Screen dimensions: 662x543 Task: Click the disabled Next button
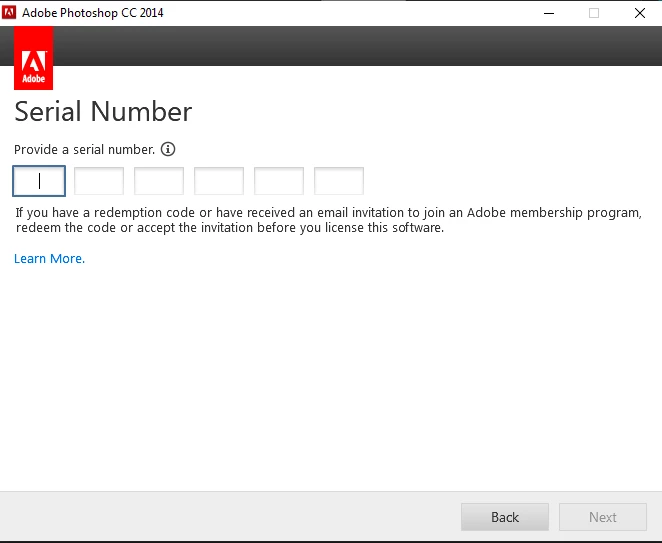pos(603,517)
